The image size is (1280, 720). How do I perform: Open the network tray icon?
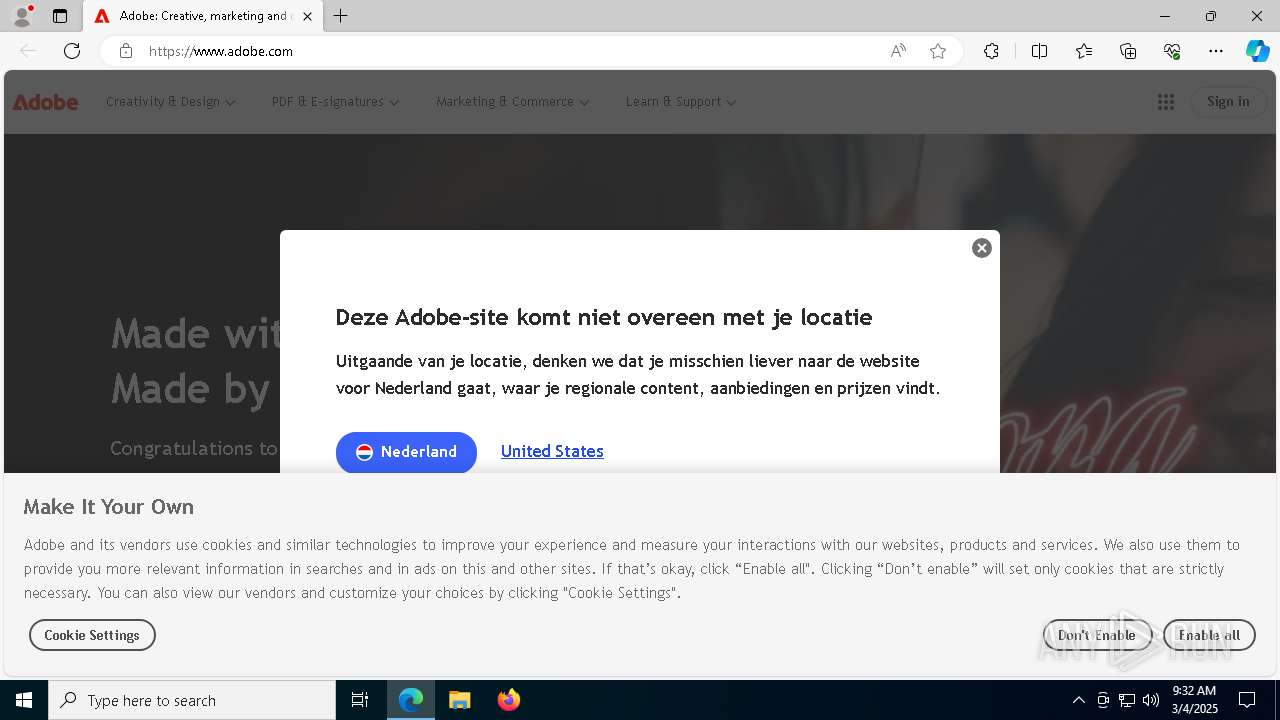(1127, 700)
